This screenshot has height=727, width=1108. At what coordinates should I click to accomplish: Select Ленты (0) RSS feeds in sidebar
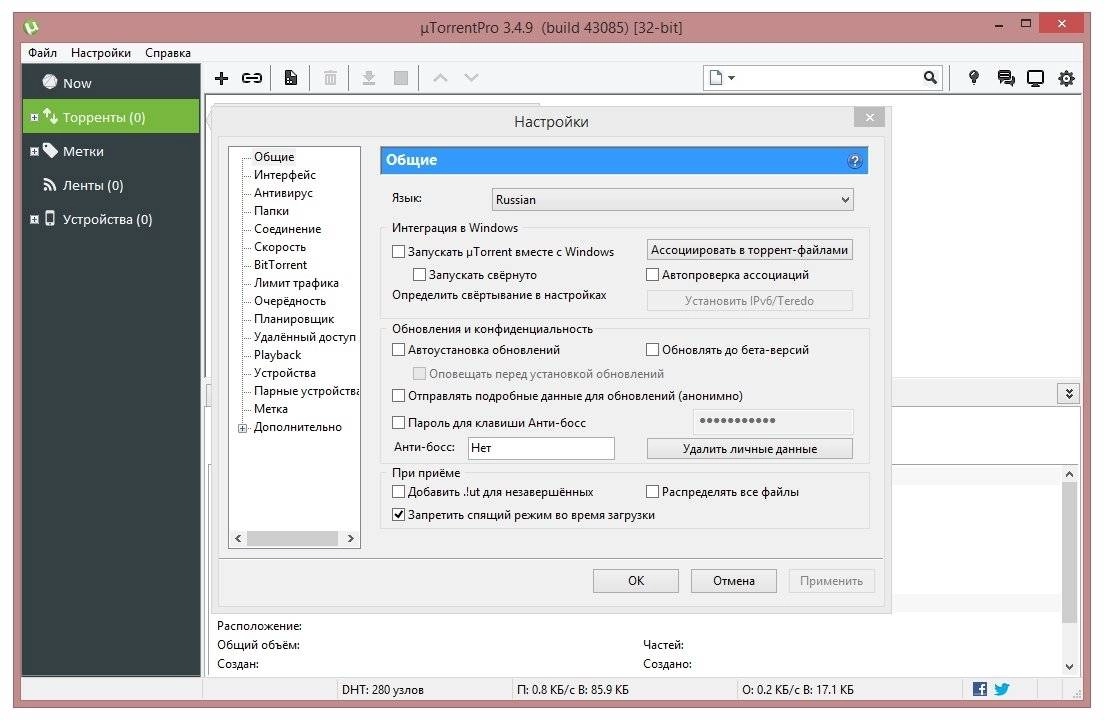point(111,185)
